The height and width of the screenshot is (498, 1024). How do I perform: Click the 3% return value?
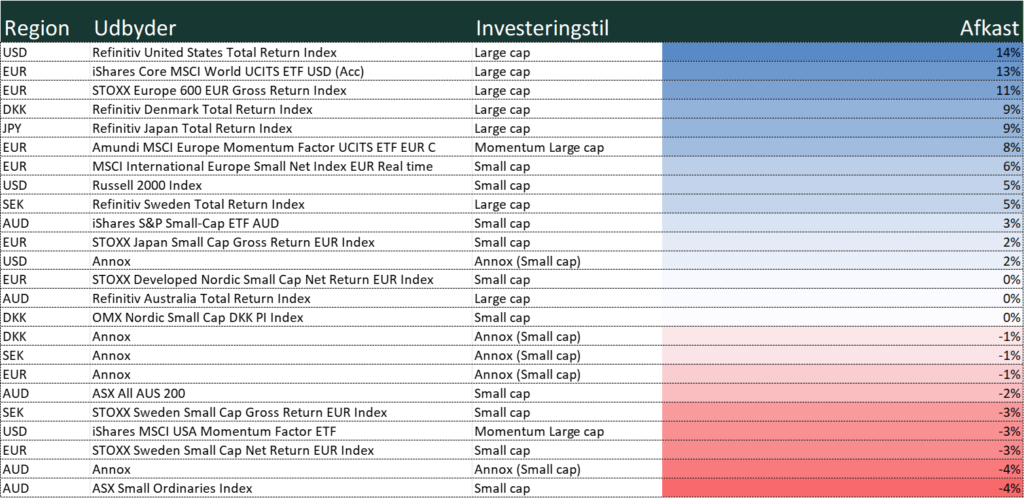click(x=1012, y=223)
